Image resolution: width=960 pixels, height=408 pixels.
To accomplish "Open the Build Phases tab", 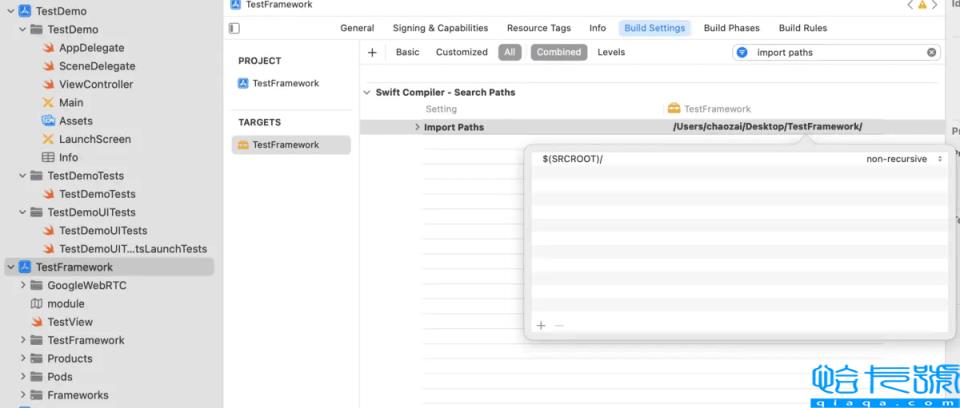I will [732, 28].
